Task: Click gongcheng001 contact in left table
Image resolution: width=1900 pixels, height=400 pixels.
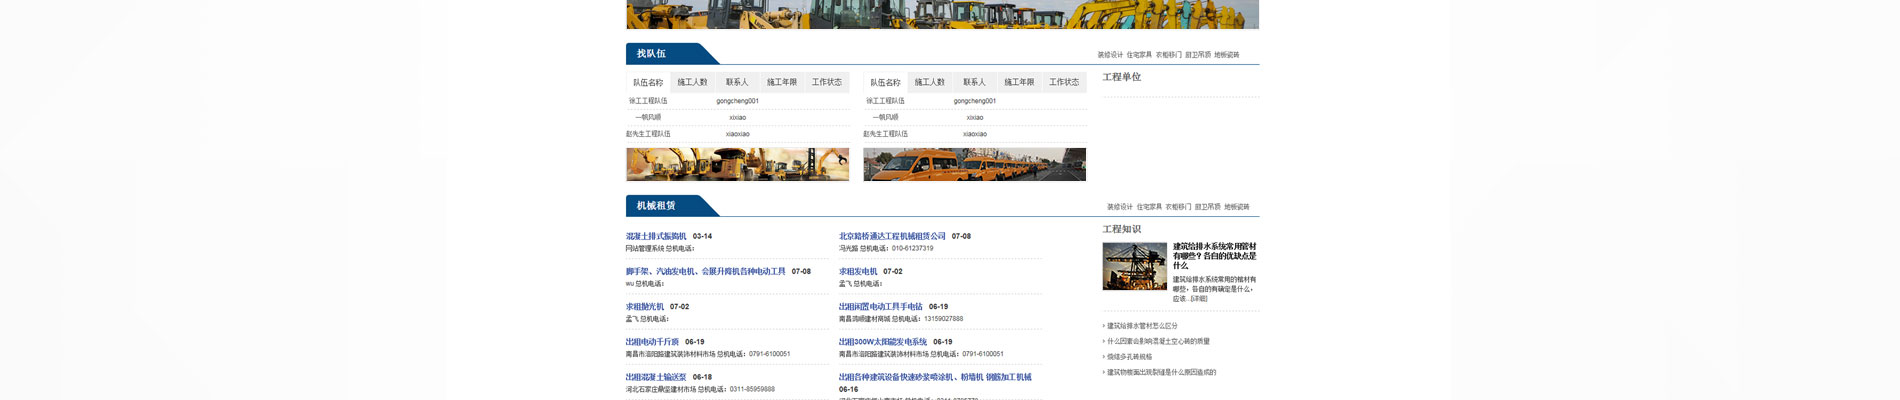Action: click(x=737, y=101)
